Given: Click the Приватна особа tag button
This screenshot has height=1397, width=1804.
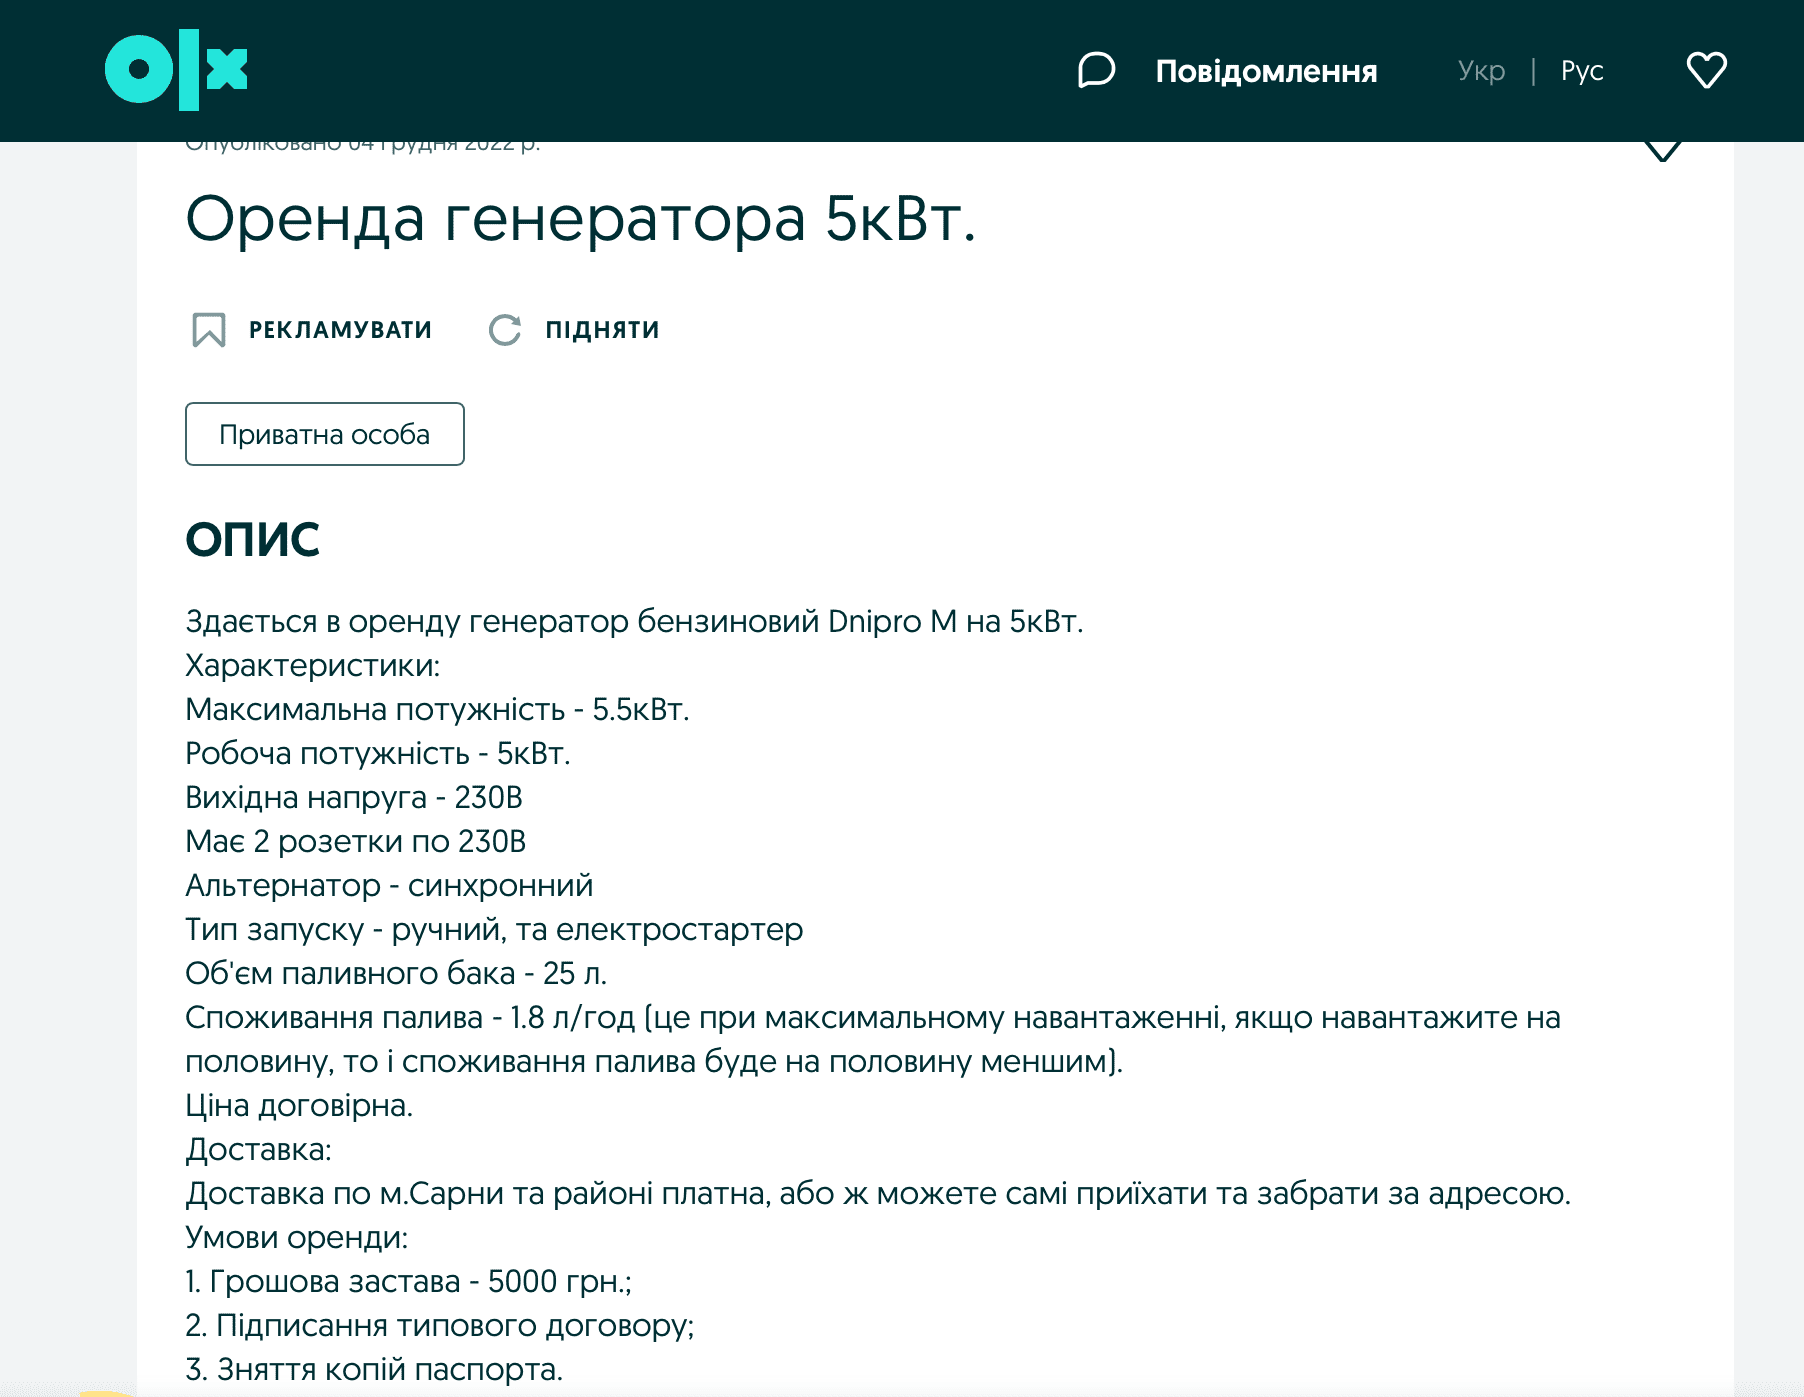Looking at the screenshot, I should [x=325, y=434].
